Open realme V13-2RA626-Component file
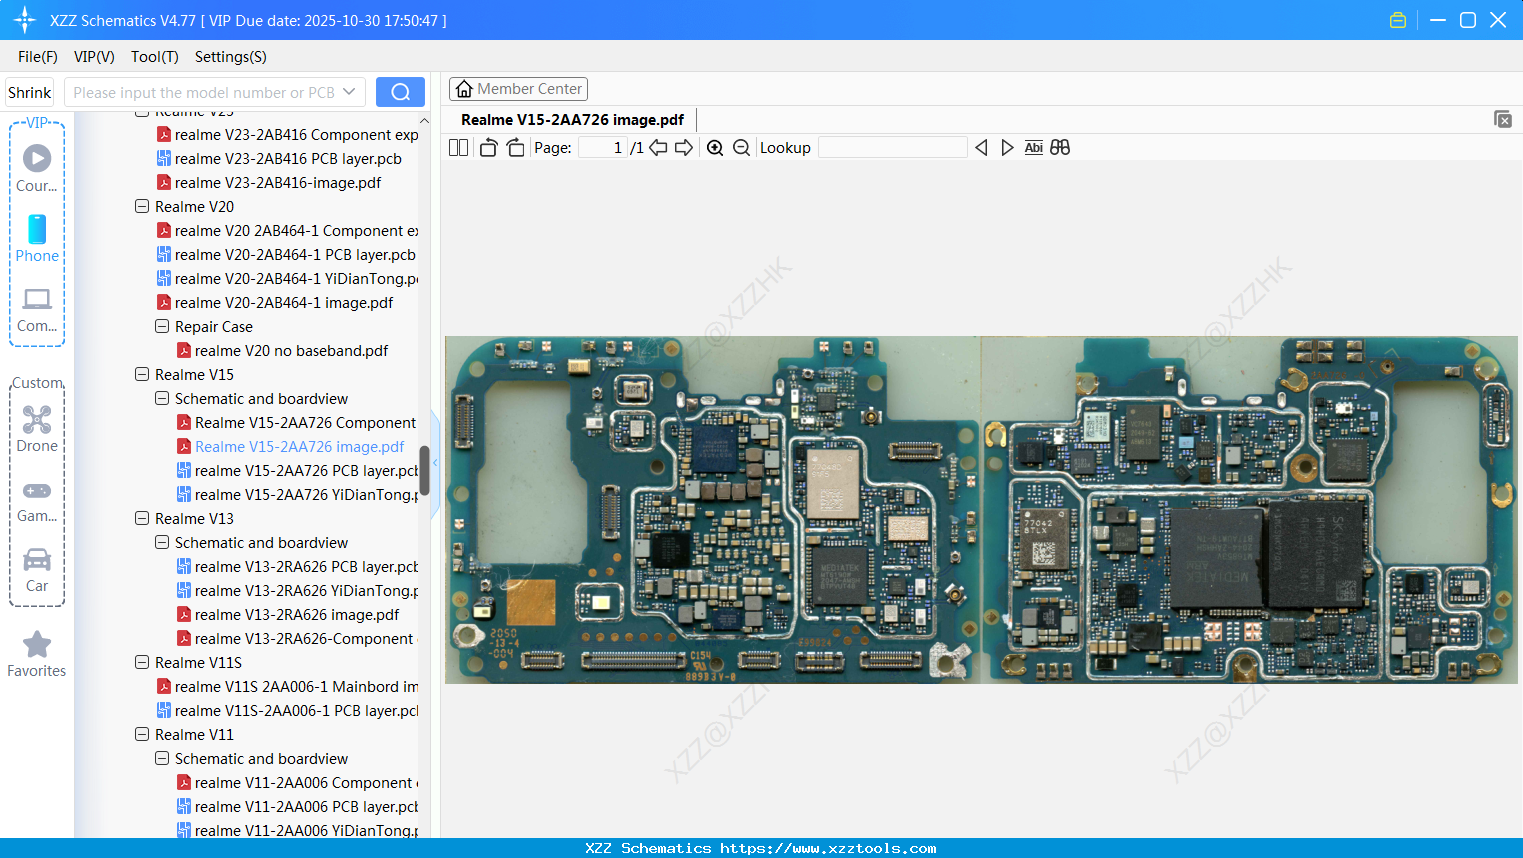 click(304, 638)
